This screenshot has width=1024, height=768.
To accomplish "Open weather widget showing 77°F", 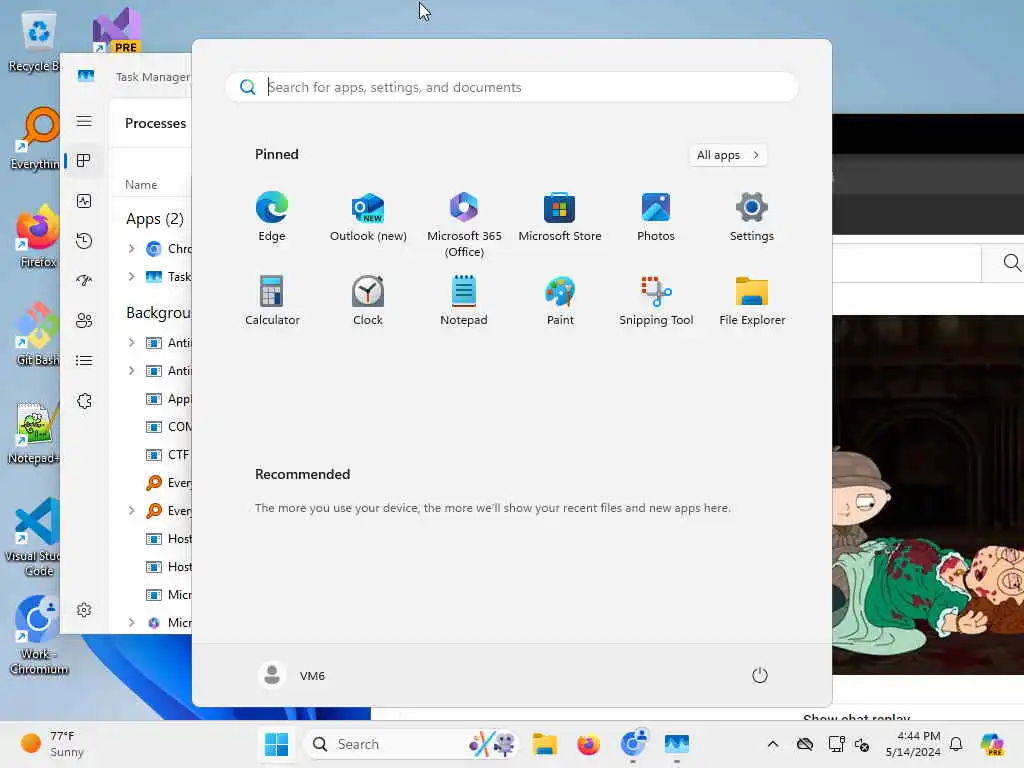I will [52, 744].
